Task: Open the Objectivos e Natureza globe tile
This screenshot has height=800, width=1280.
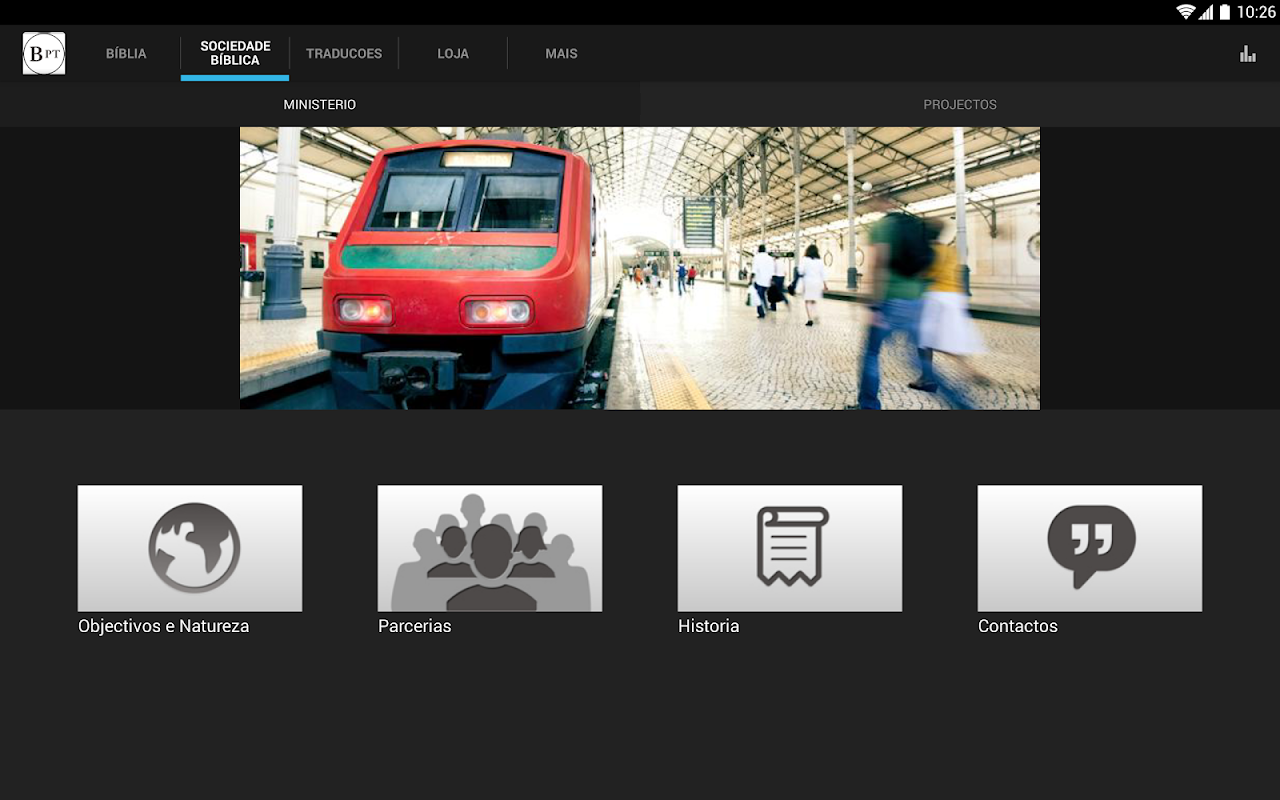Action: [x=190, y=548]
